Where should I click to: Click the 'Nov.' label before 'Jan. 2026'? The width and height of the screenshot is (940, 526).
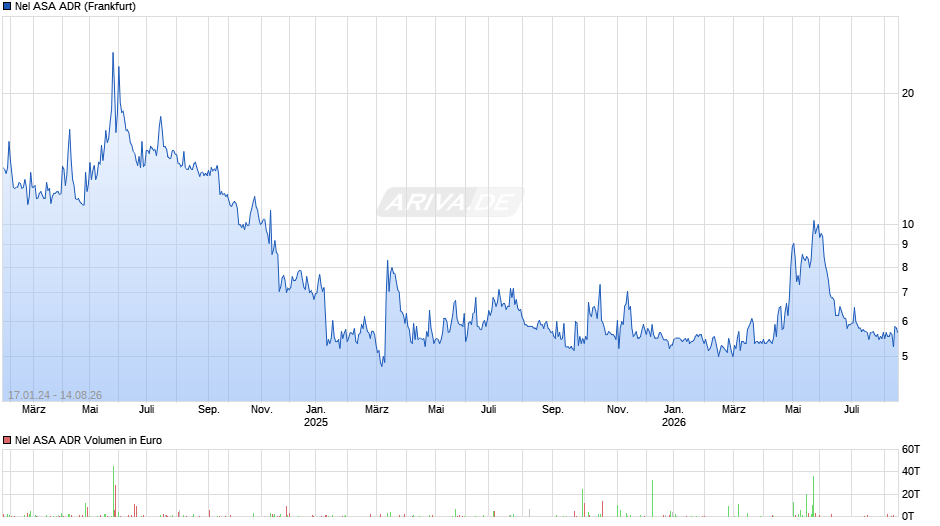click(617, 410)
